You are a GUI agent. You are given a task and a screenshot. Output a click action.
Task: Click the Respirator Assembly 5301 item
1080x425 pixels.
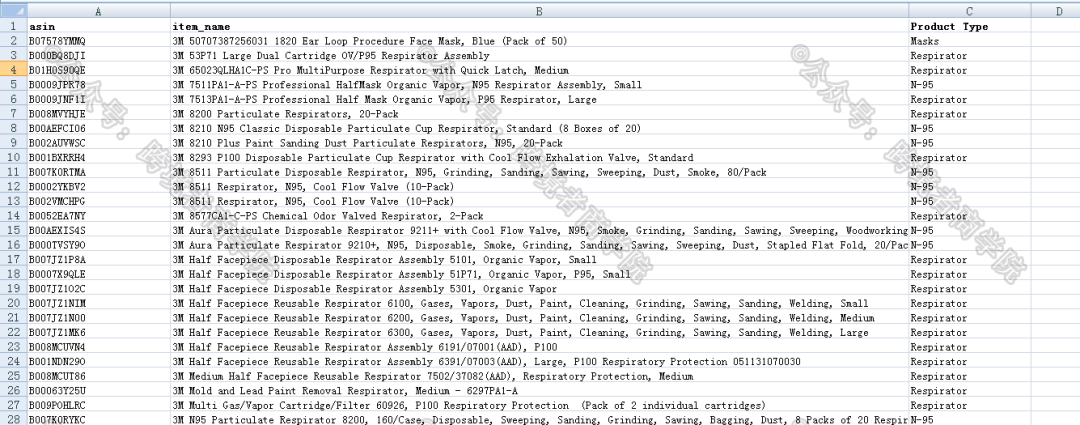539,289
